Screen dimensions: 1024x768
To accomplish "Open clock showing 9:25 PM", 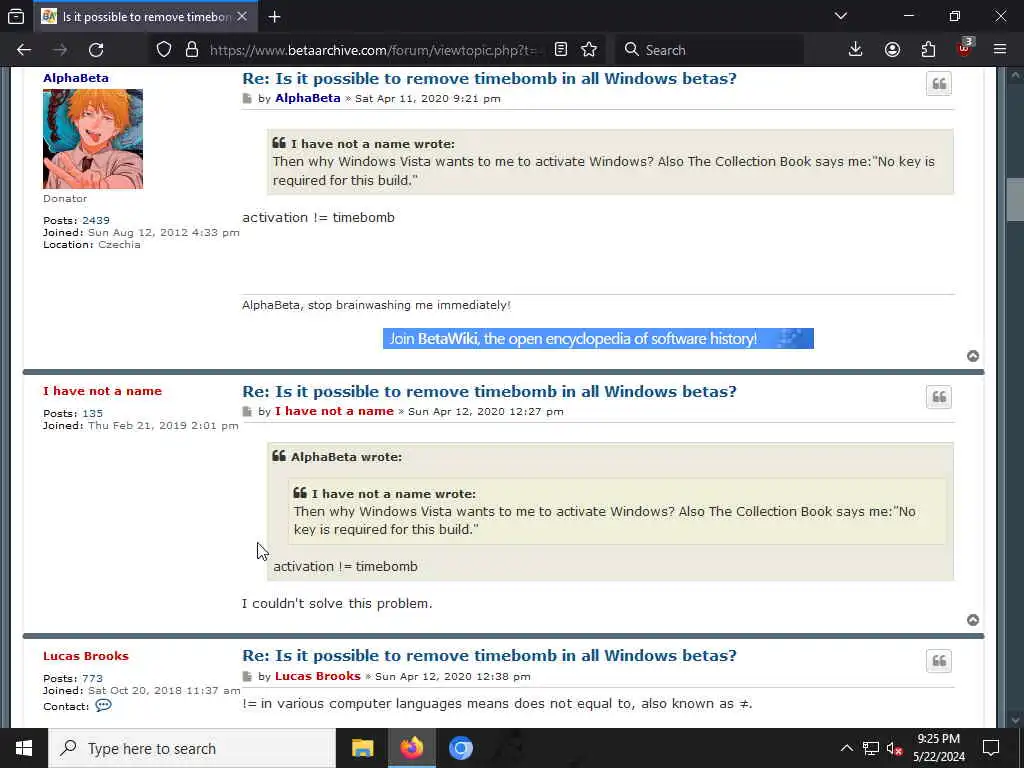I will [x=938, y=748].
